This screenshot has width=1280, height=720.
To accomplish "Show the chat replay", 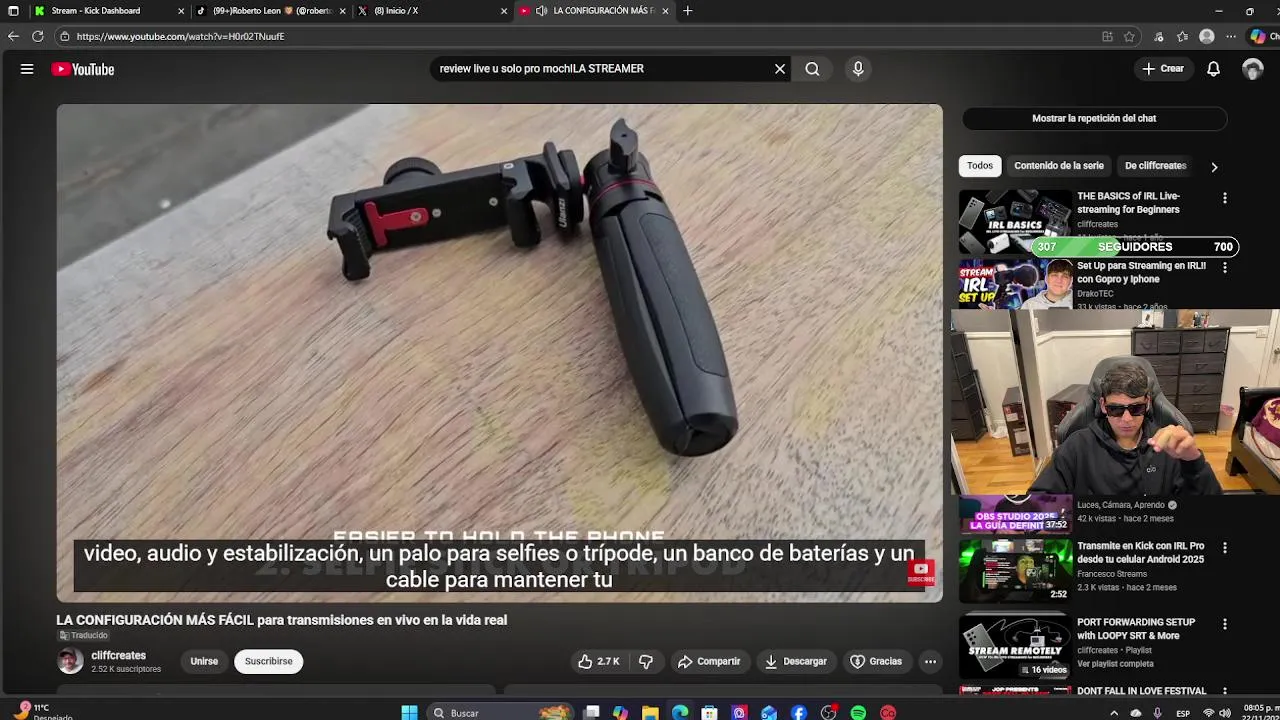I will pyautogui.click(x=1094, y=118).
